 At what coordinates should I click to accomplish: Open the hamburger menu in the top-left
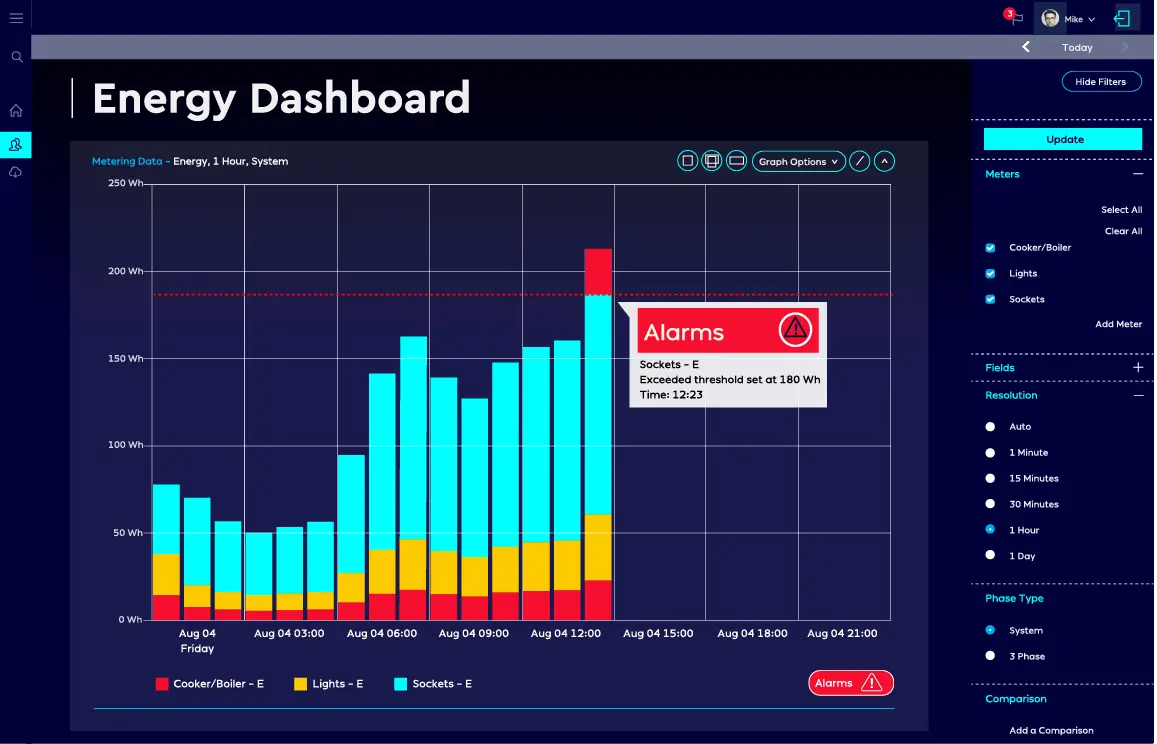click(x=16, y=18)
